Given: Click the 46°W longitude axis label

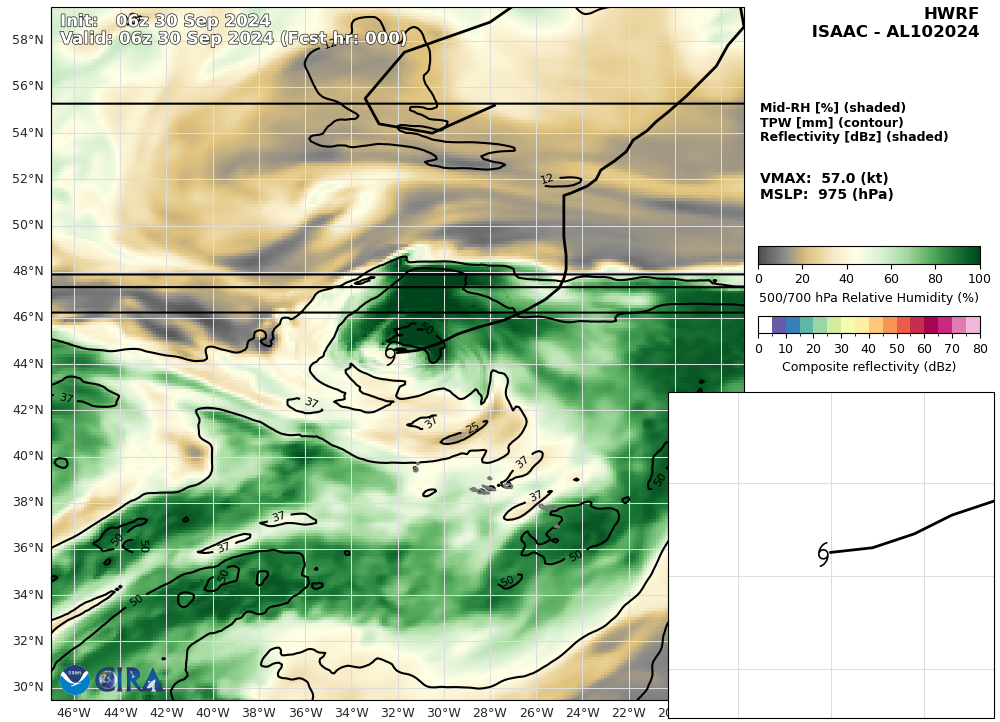Looking at the screenshot, I should [74, 712].
